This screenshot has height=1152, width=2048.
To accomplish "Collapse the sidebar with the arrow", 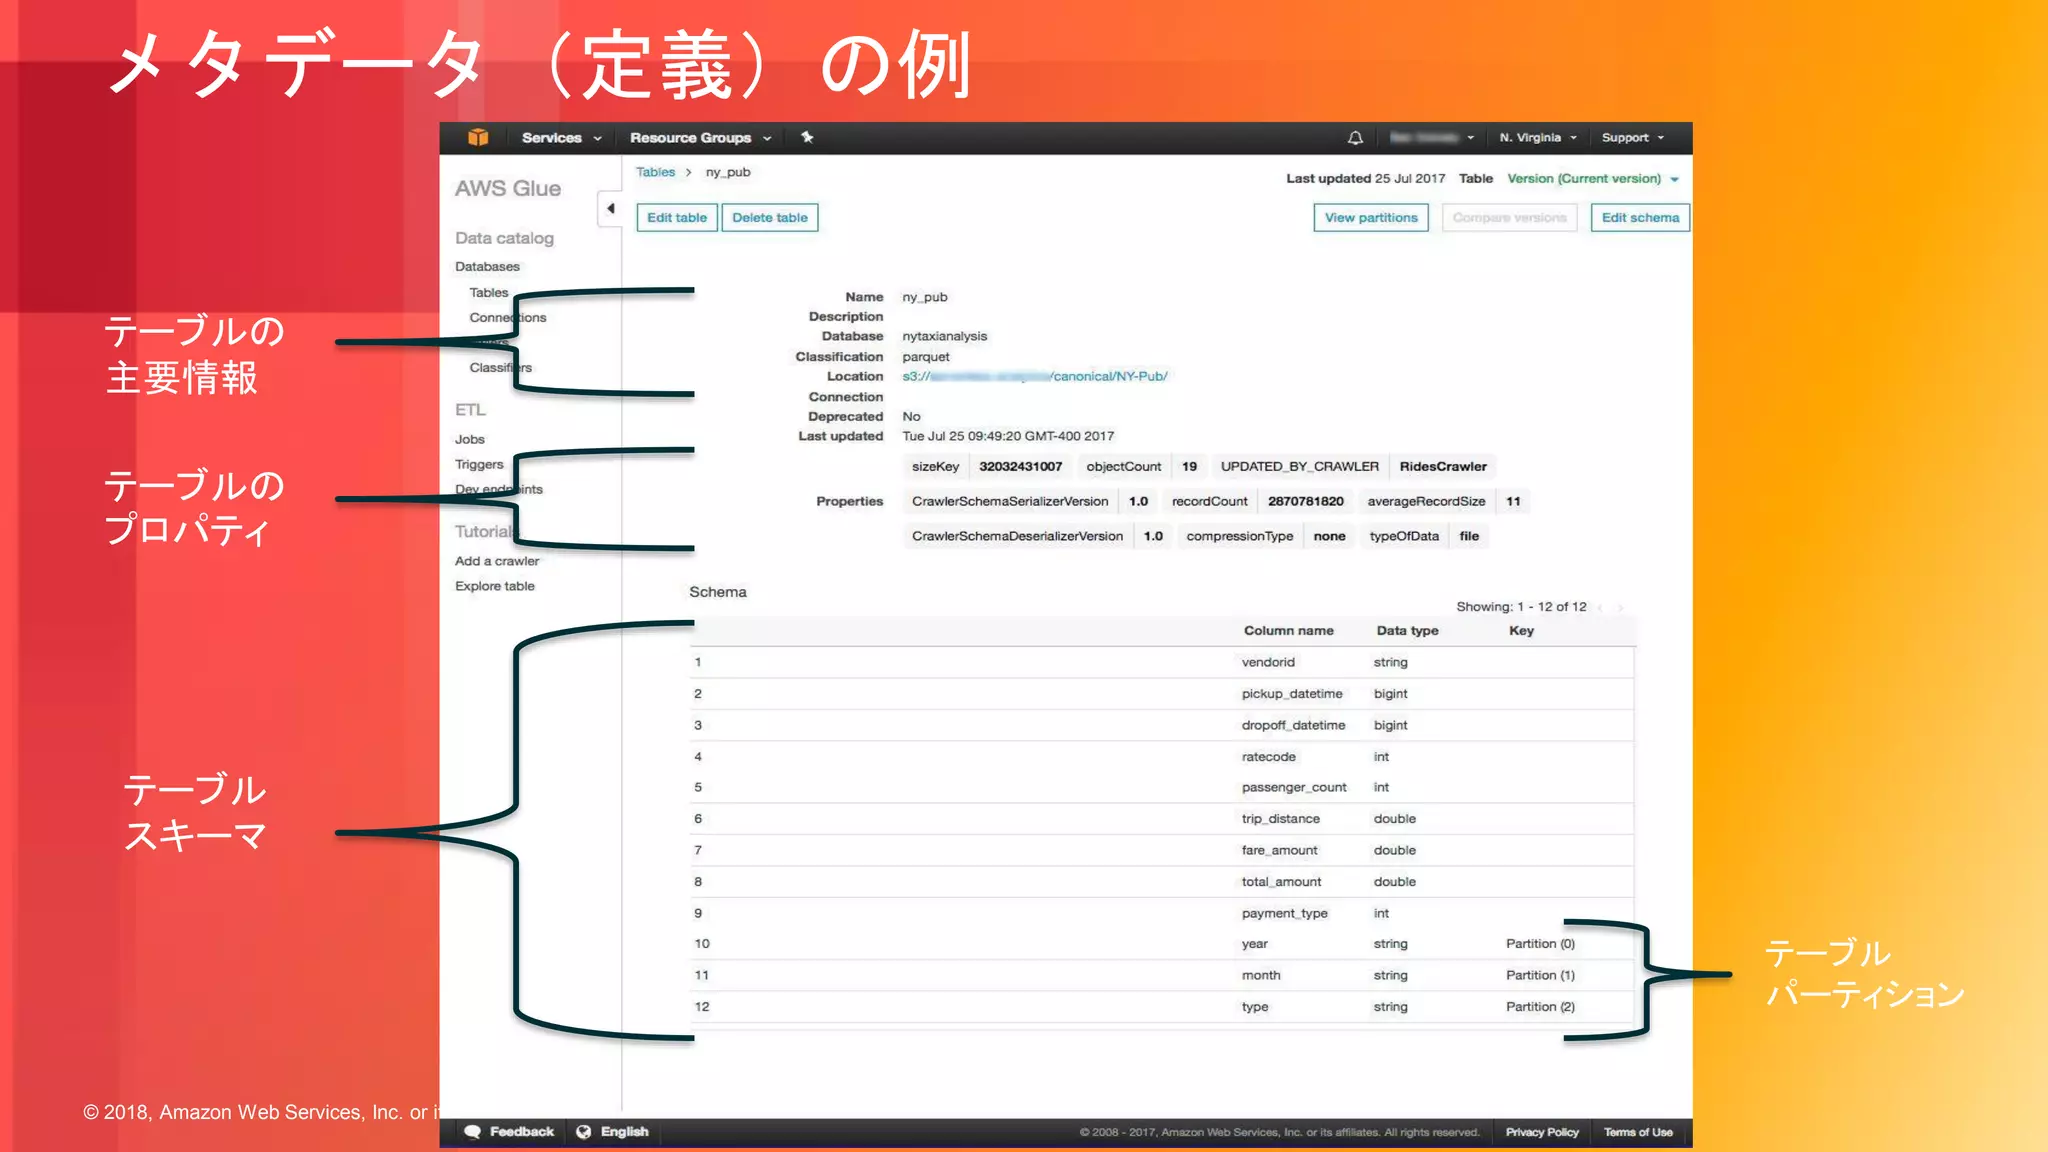I will pos(610,209).
